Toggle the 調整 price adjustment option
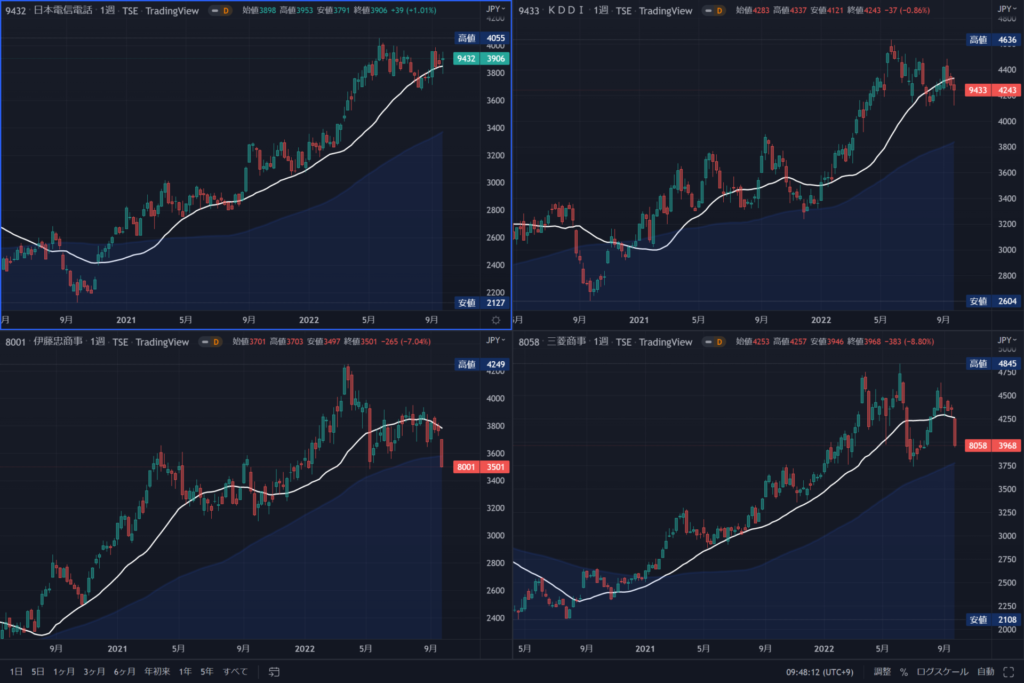The image size is (1024, 683). point(882,672)
